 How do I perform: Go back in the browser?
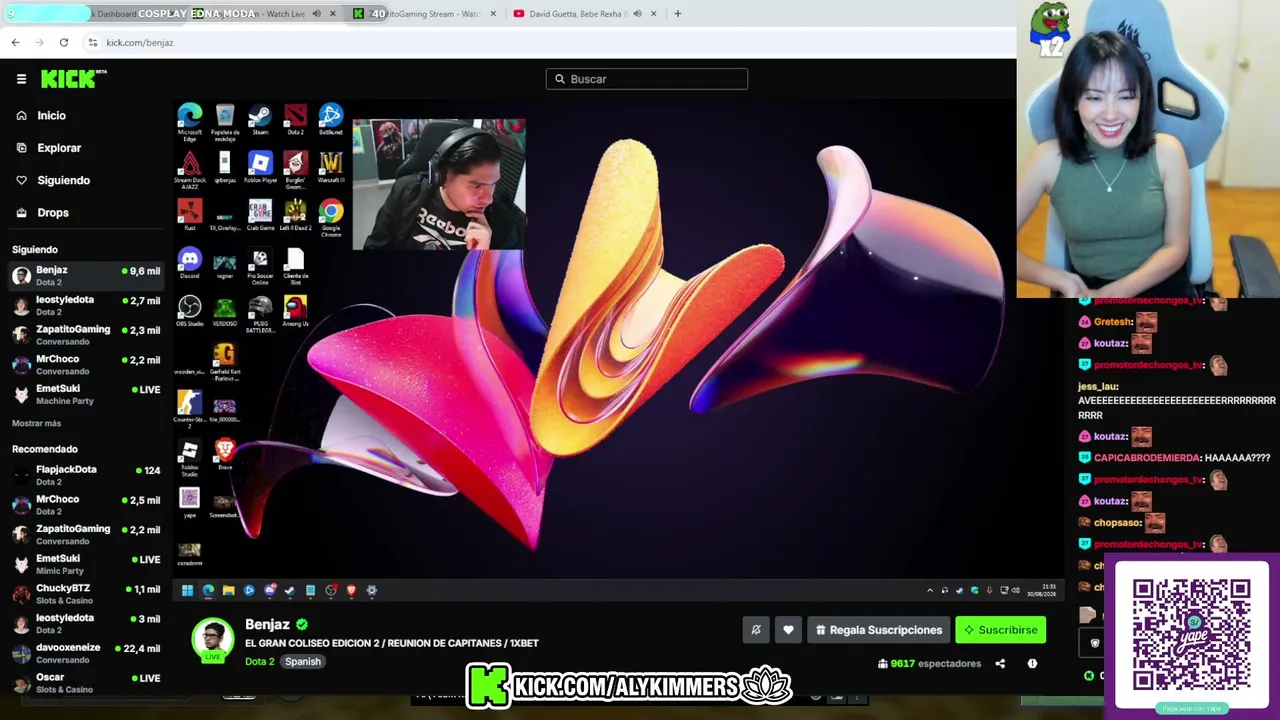point(15,42)
